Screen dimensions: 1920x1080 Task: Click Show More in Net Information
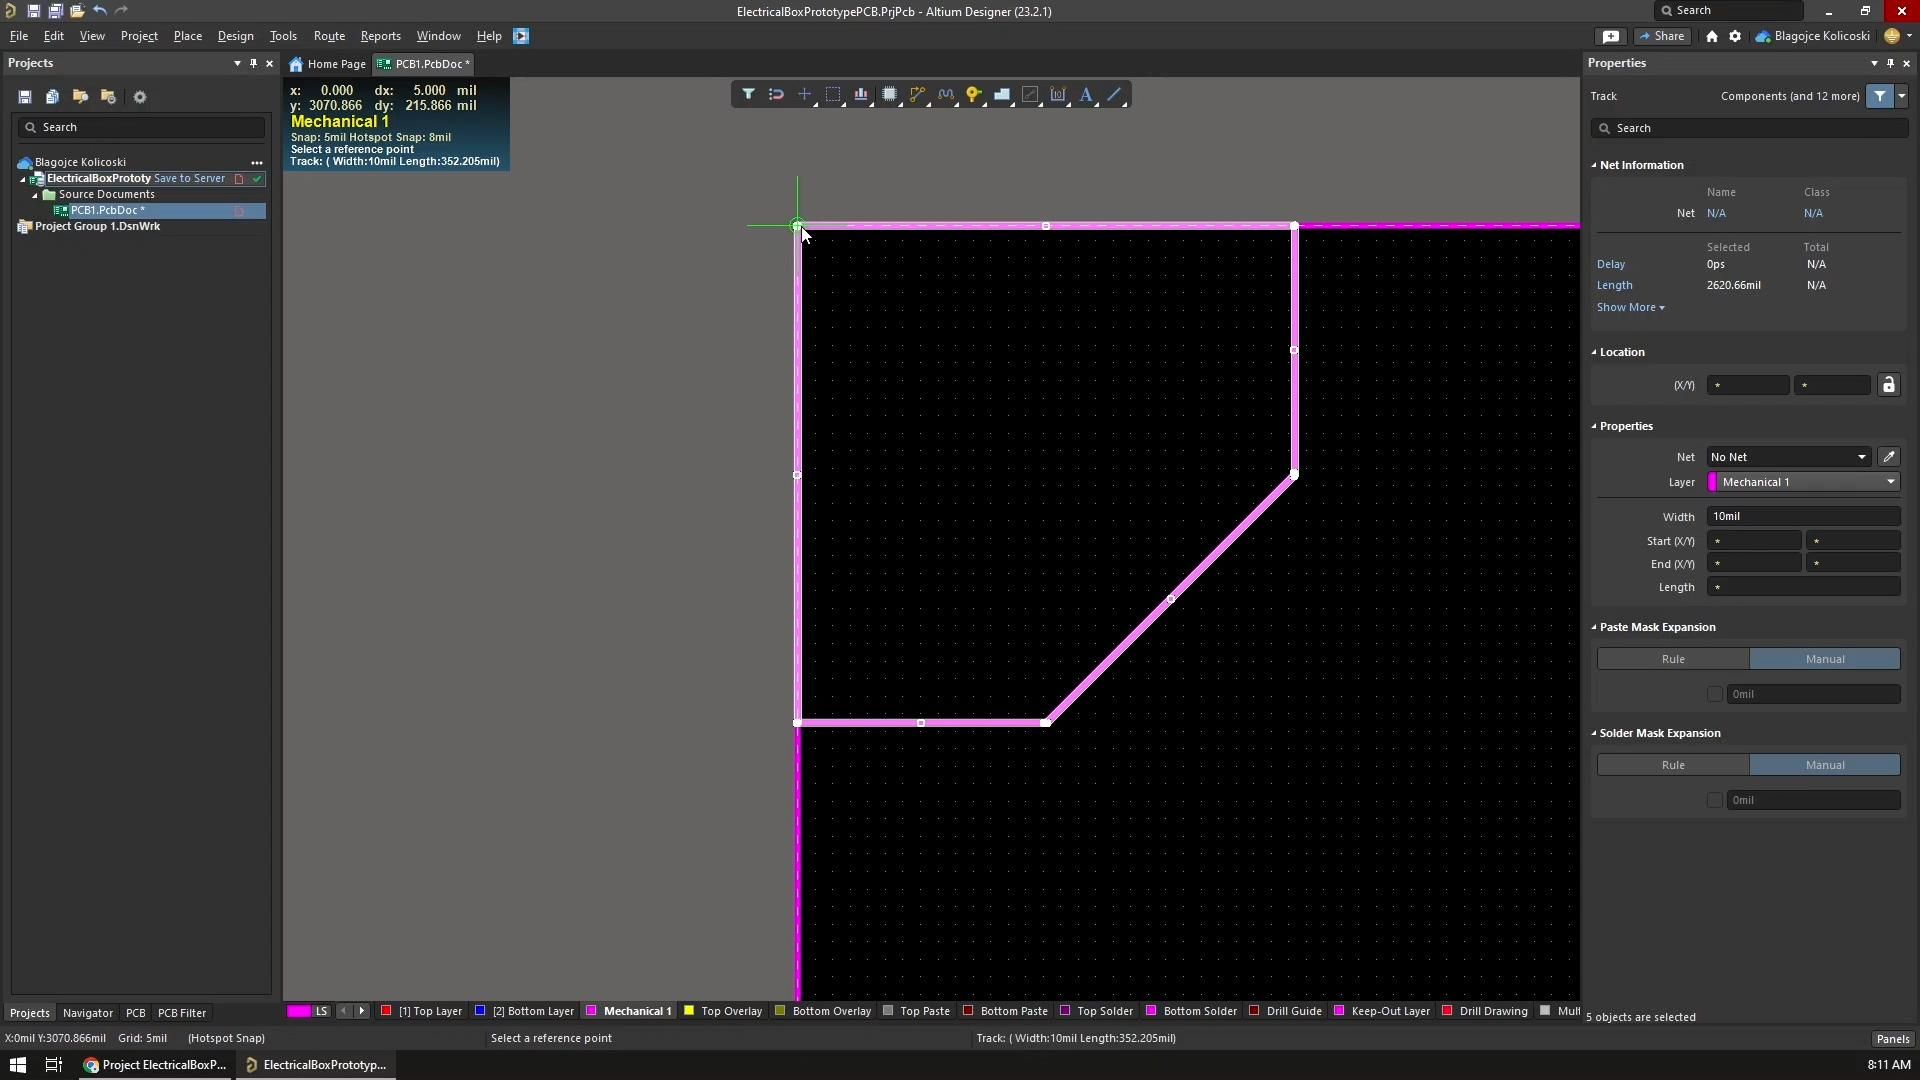pyautogui.click(x=1630, y=307)
